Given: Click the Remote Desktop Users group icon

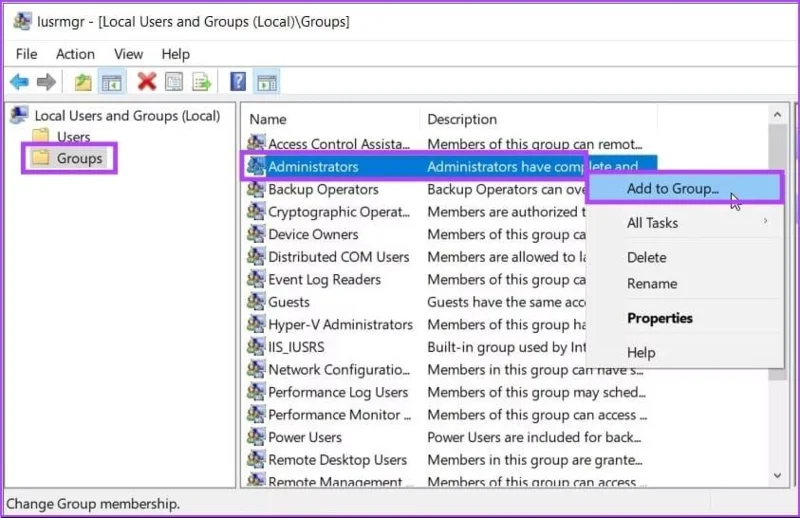Looking at the screenshot, I should (x=256, y=459).
